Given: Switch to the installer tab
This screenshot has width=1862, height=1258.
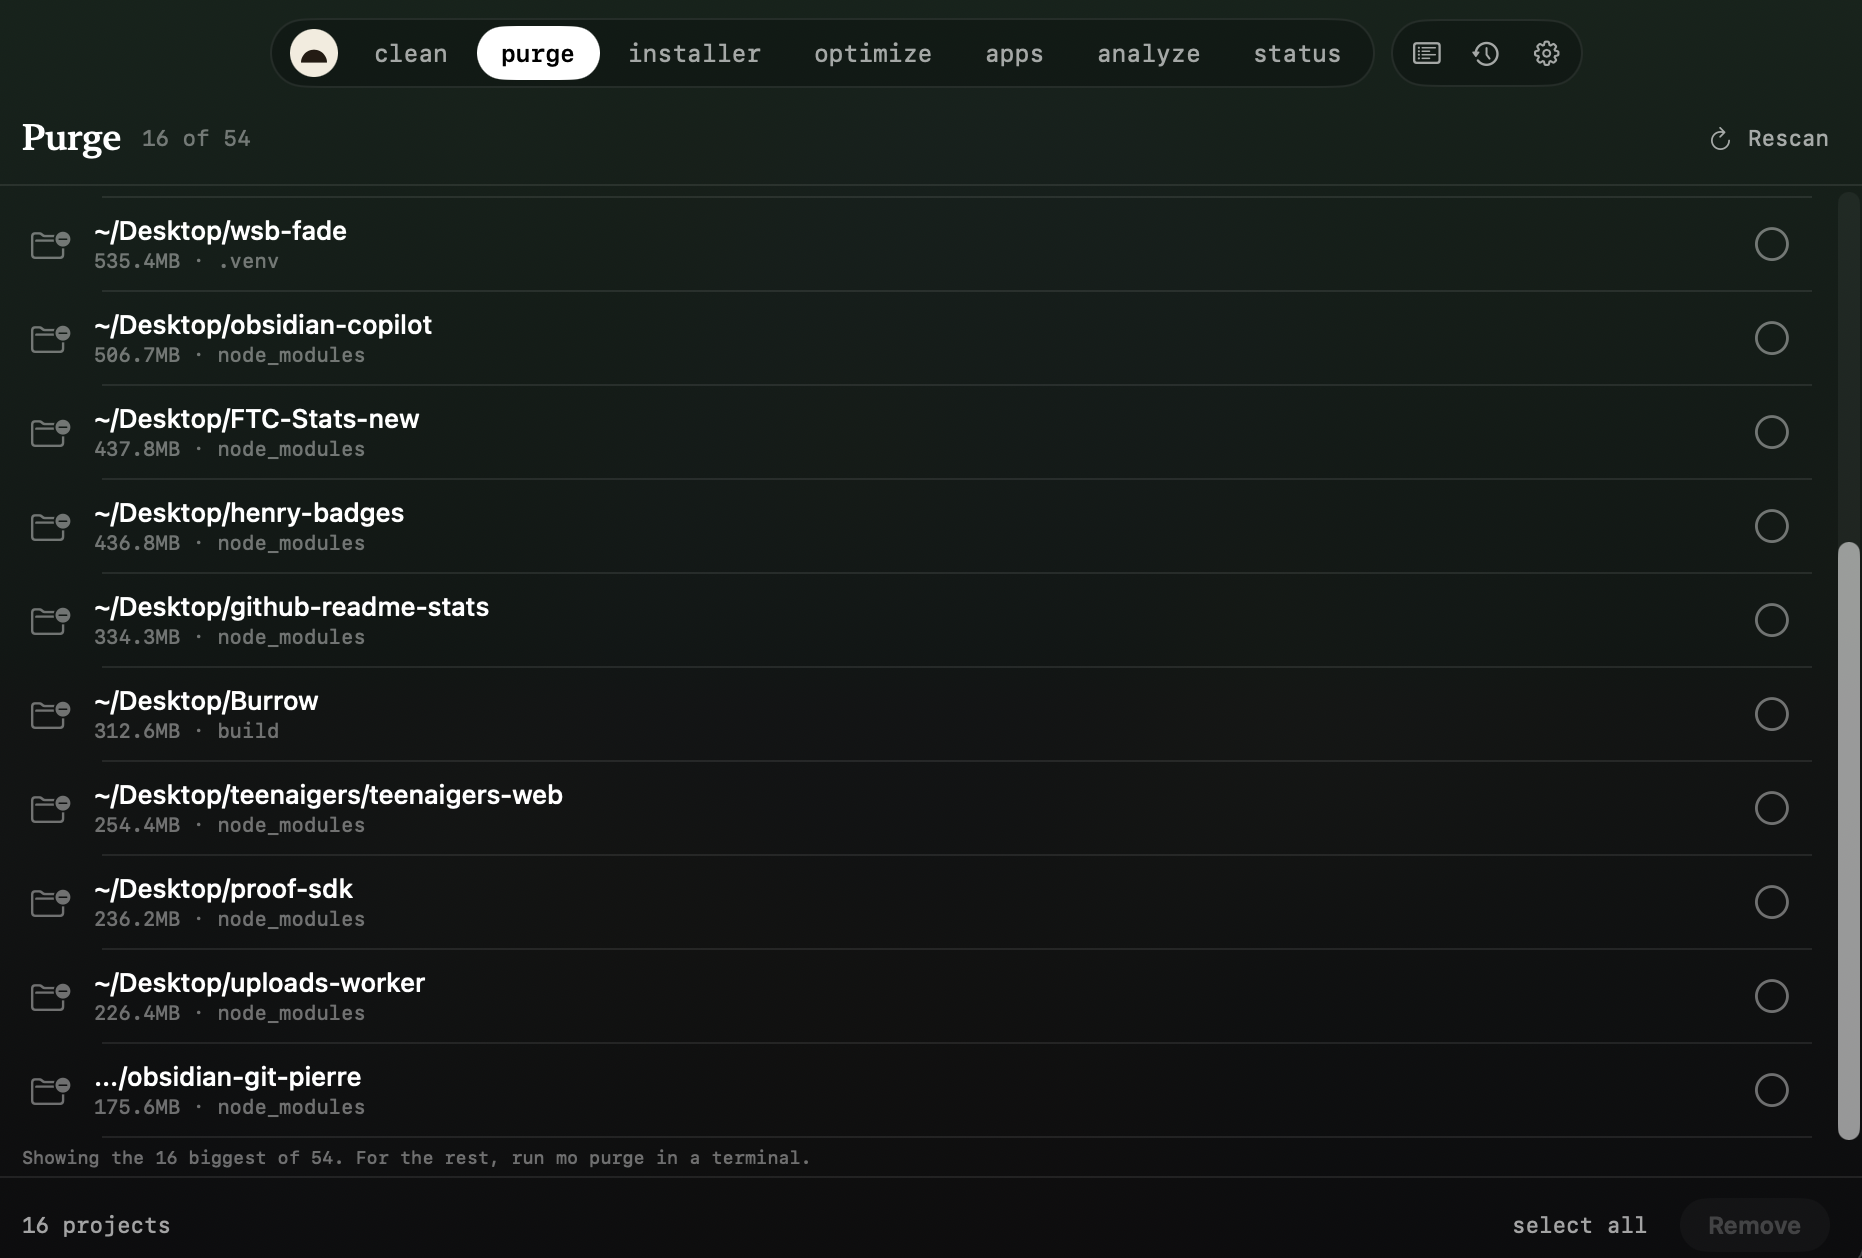Looking at the screenshot, I should (x=695, y=53).
